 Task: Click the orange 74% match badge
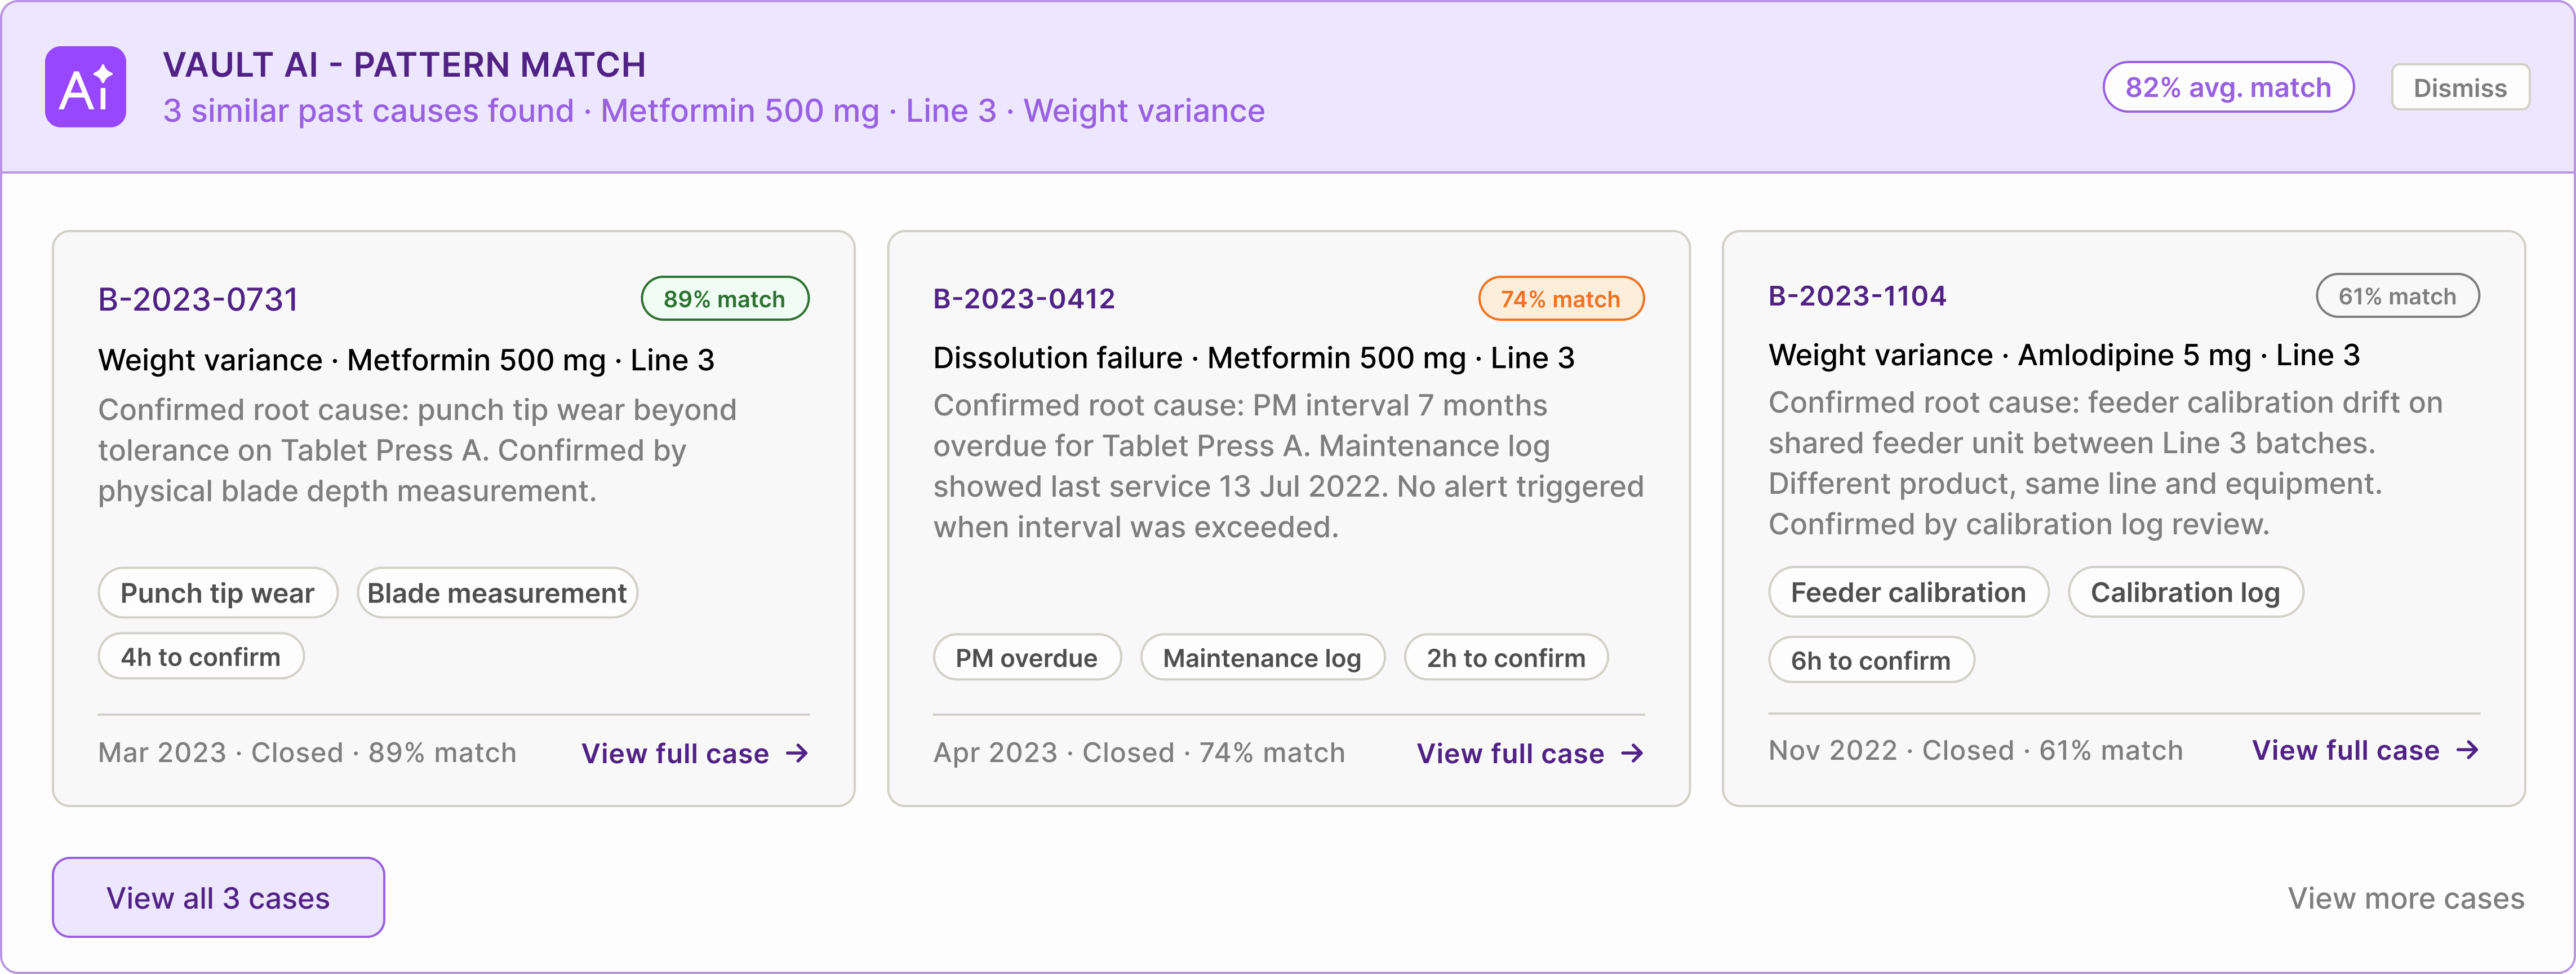point(1560,299)
